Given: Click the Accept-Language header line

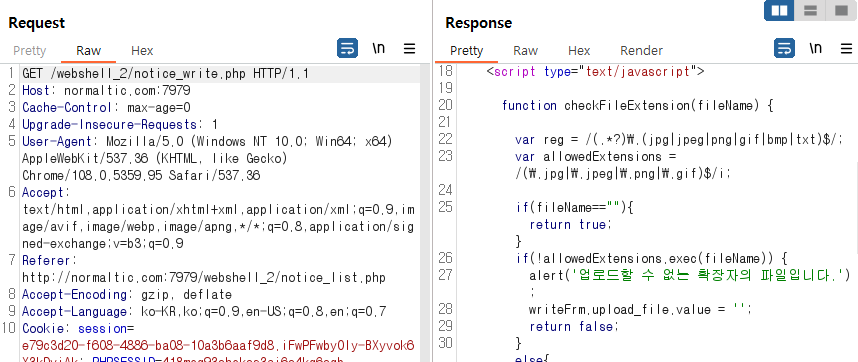Looking at the screenshot, I should [204, 312].
